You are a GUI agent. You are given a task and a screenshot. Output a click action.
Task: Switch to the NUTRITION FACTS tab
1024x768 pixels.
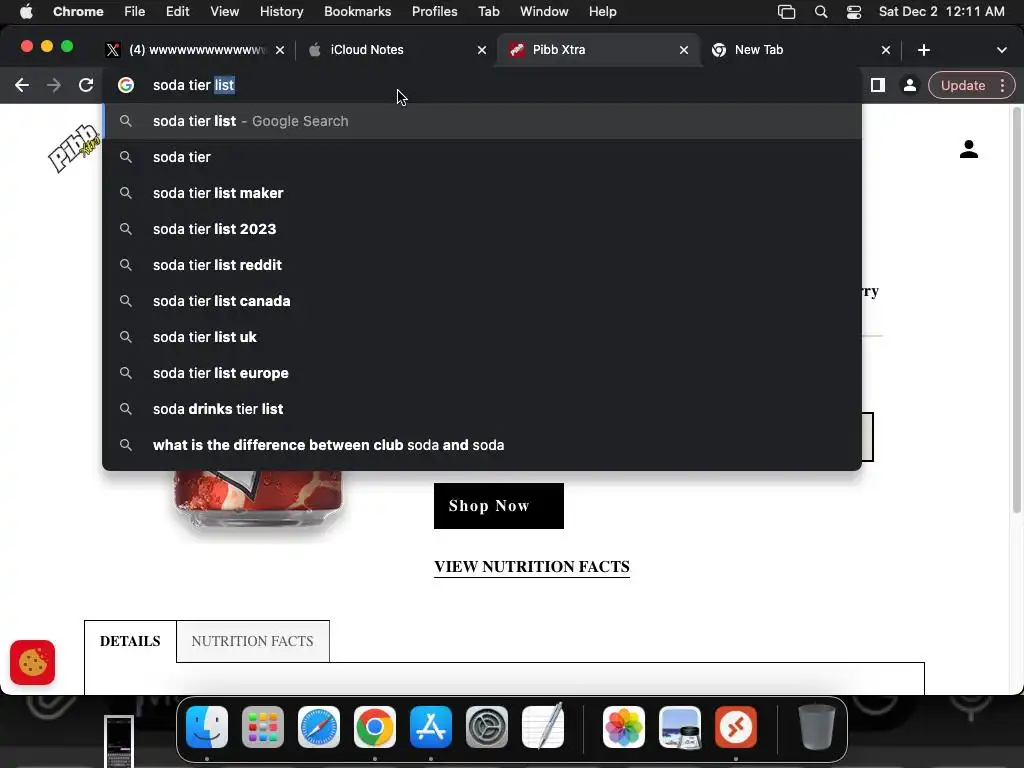[253, 641]
